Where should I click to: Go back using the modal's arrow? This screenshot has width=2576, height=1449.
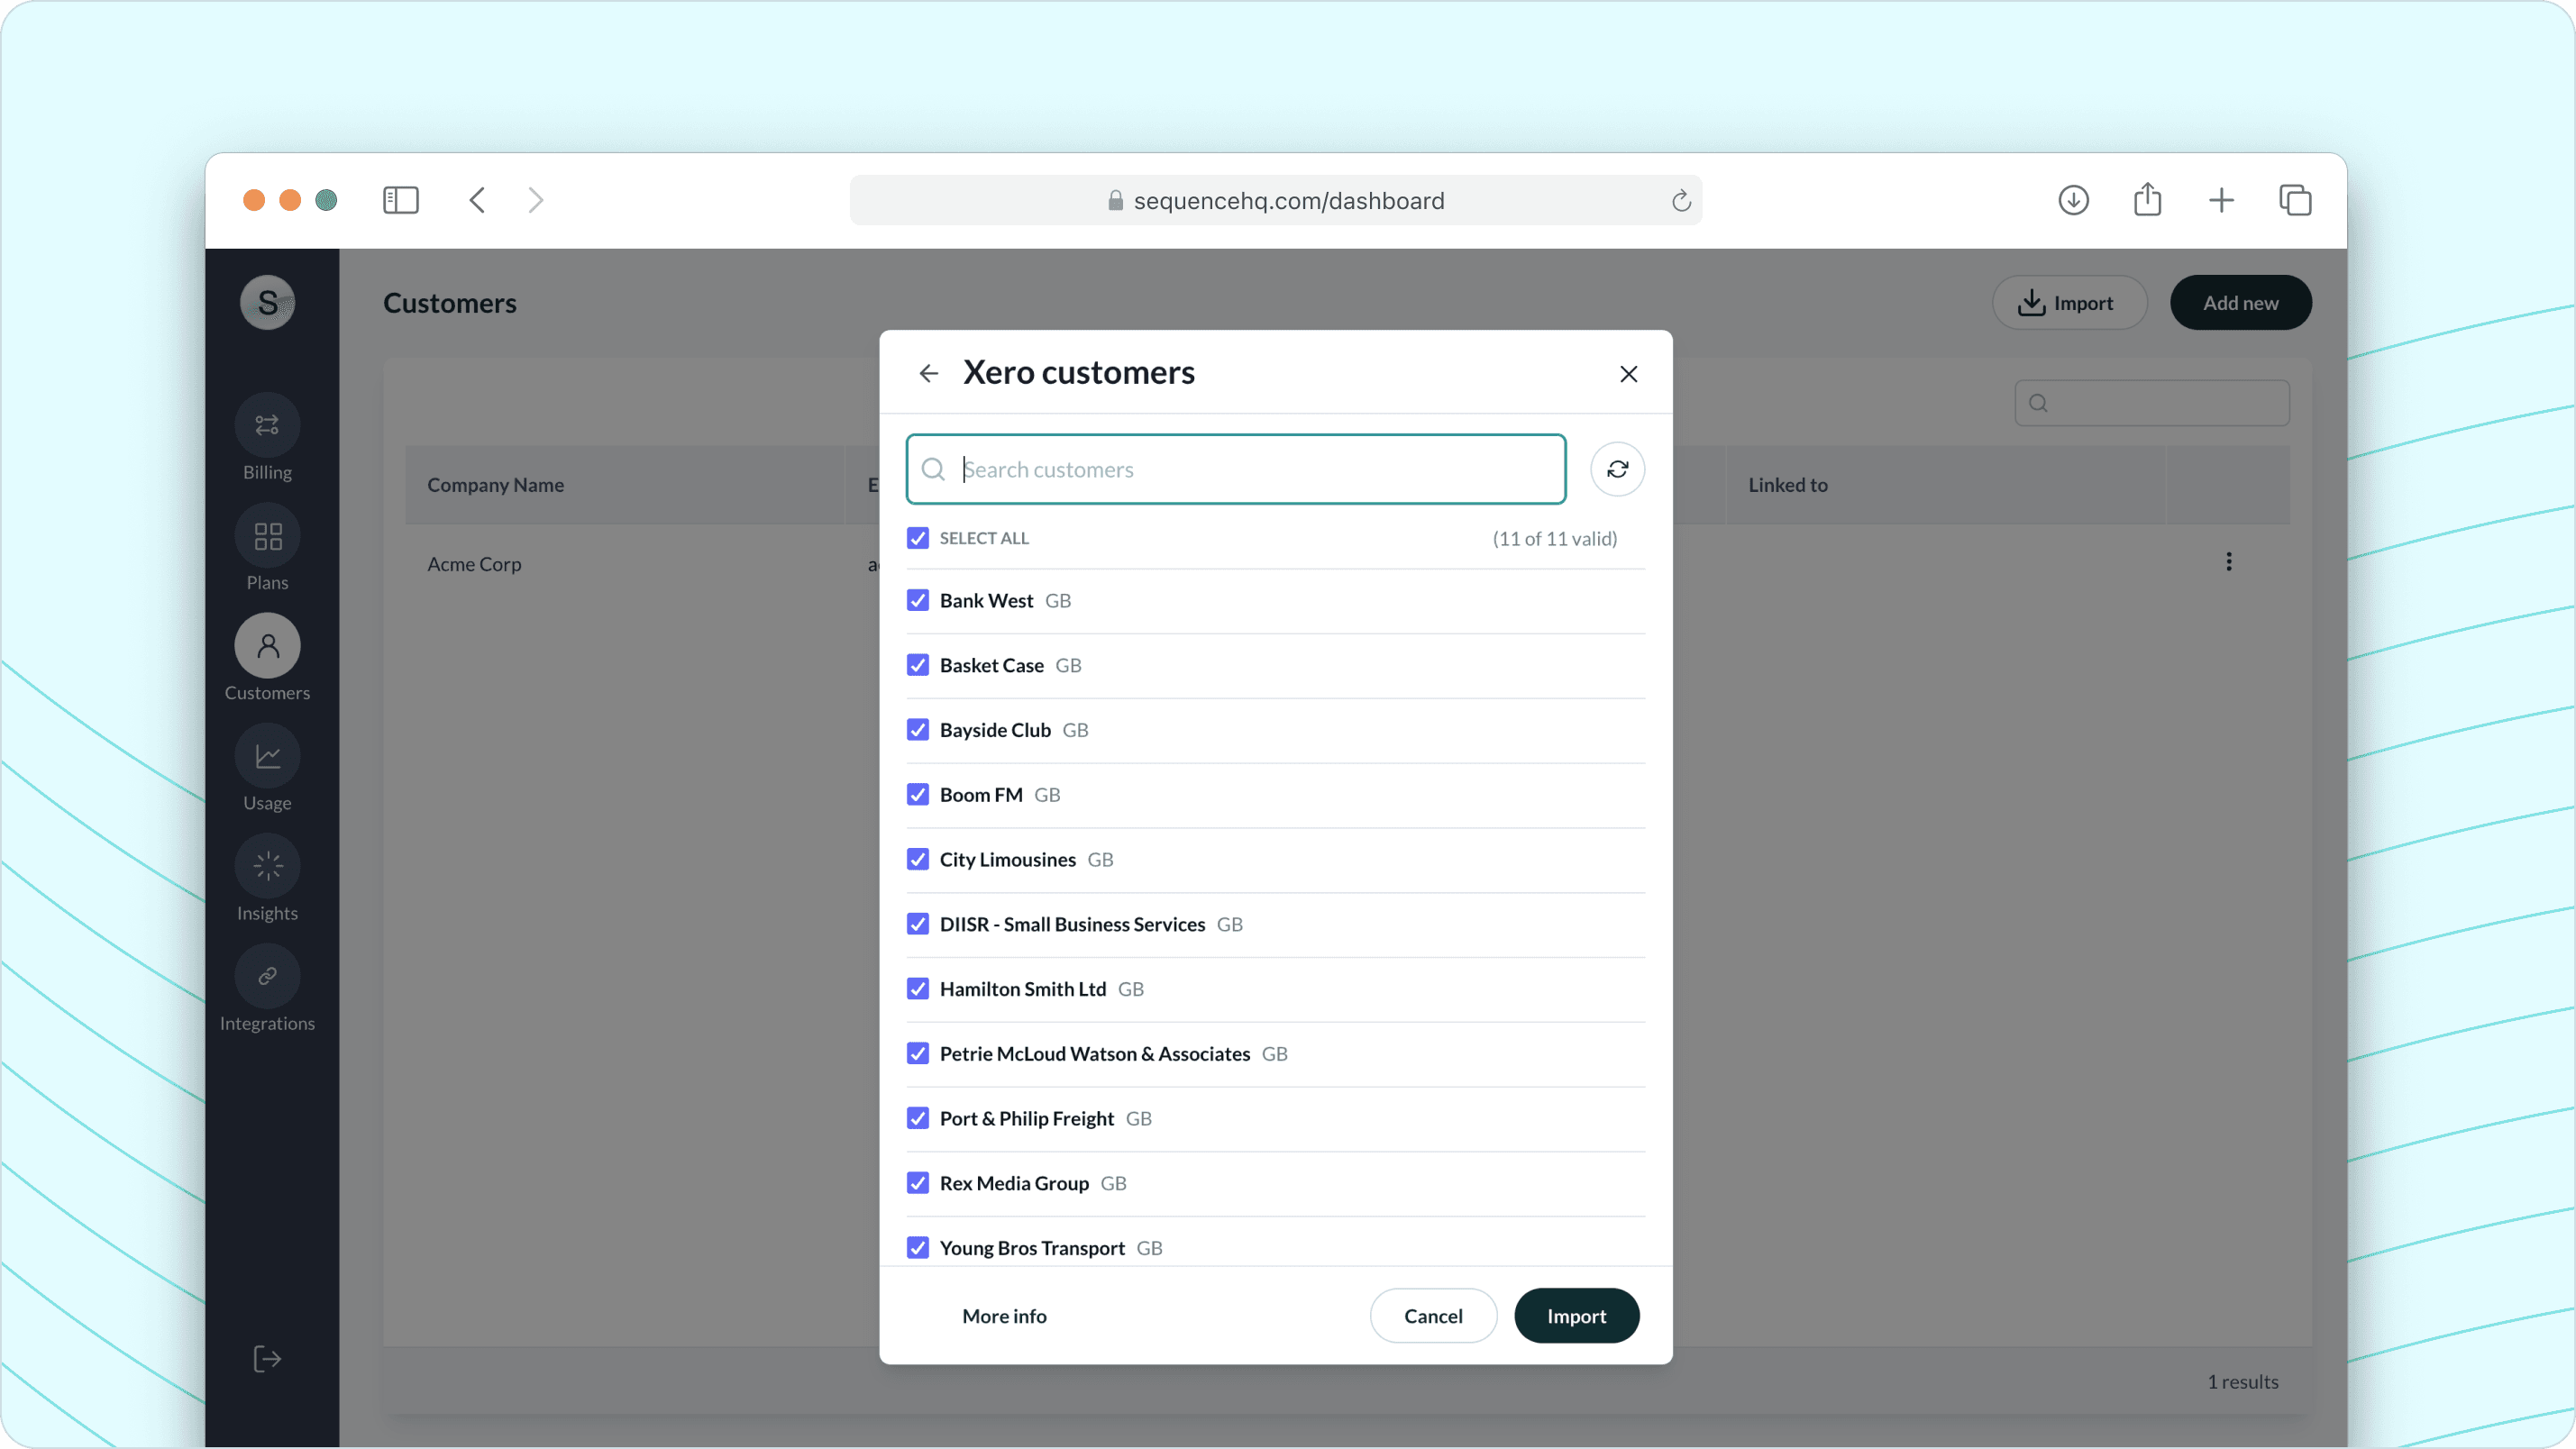[928, 373]
